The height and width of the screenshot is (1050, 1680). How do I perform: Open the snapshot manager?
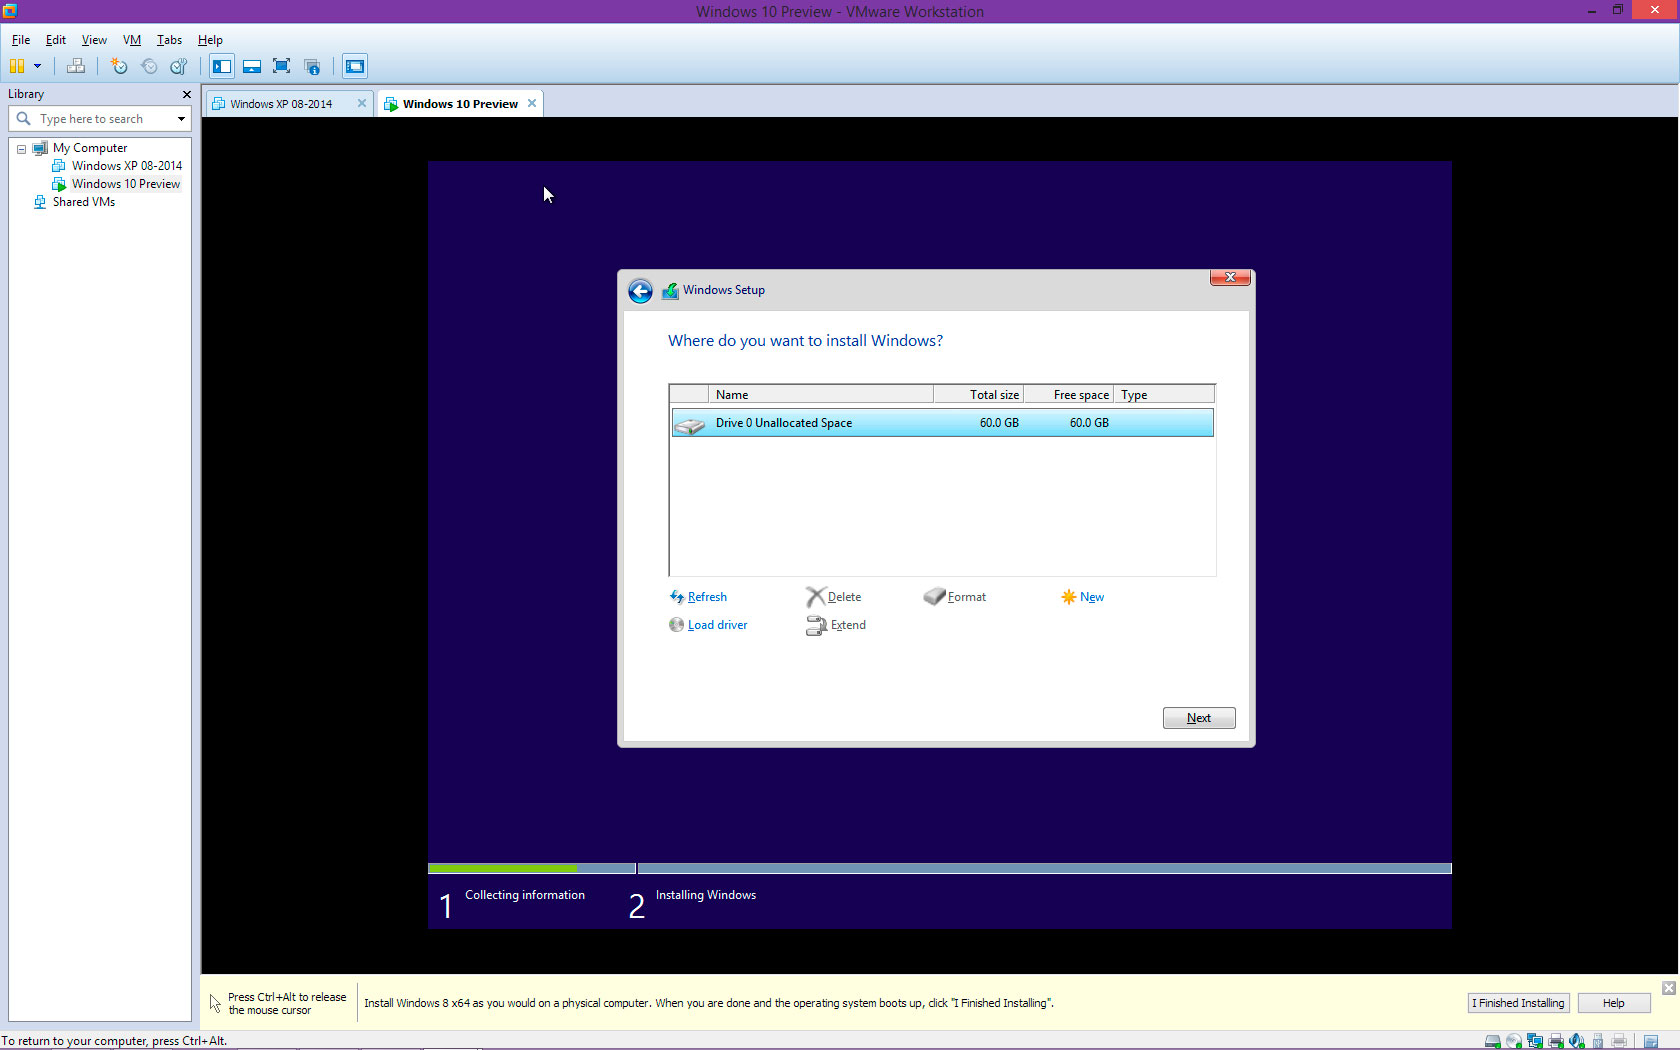click(x=179, y=67)
